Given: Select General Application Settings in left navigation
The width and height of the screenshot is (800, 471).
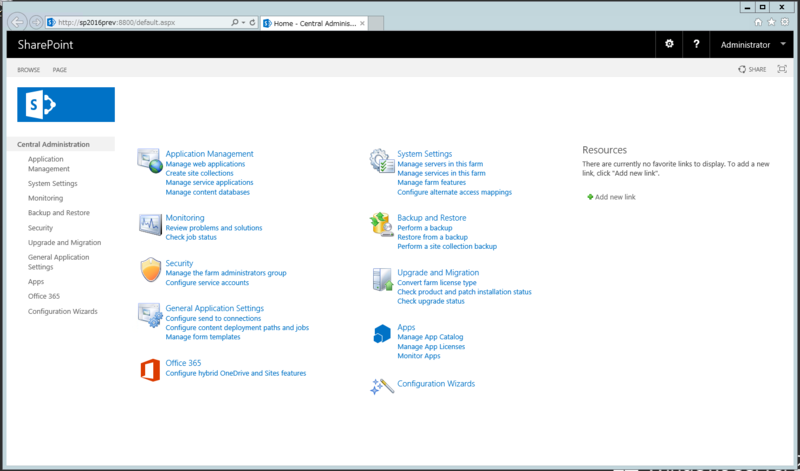Looking at the screenshot, I should click(x=58, y=262).
